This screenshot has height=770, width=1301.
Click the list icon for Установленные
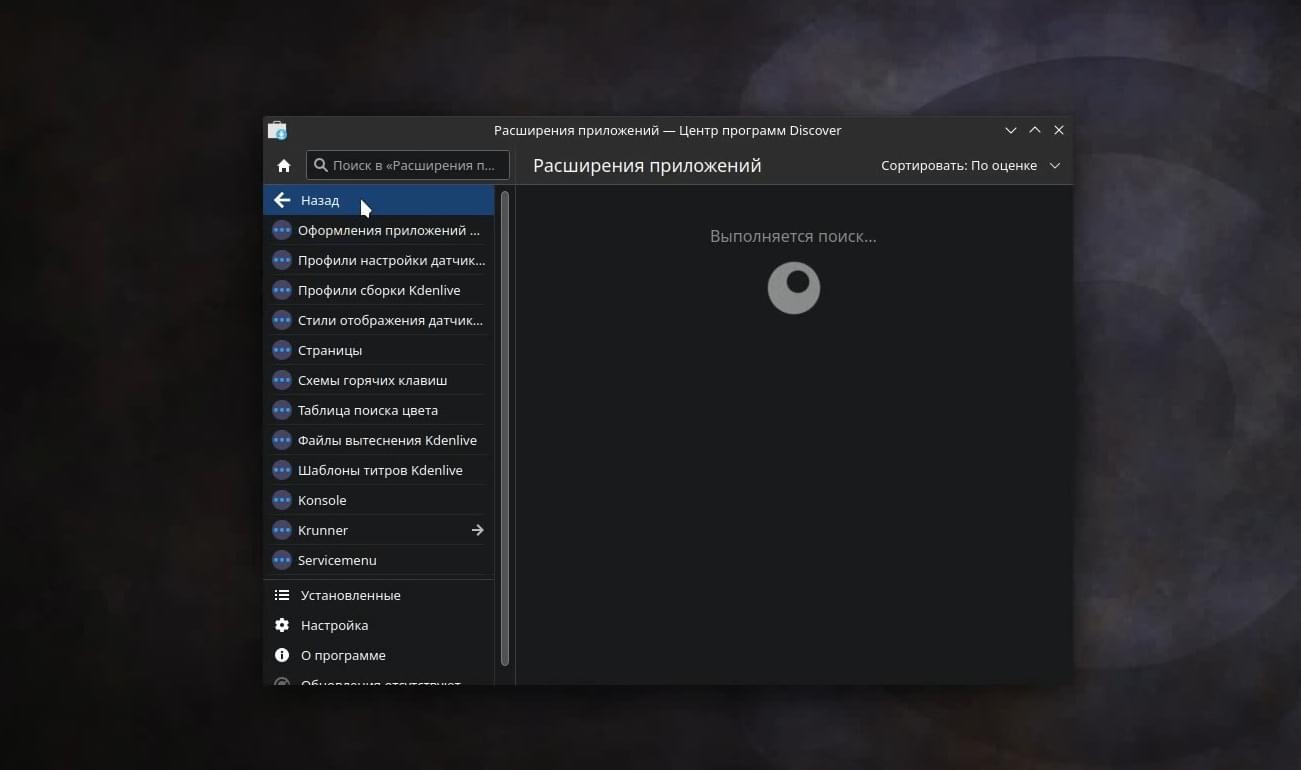point(282,595)
